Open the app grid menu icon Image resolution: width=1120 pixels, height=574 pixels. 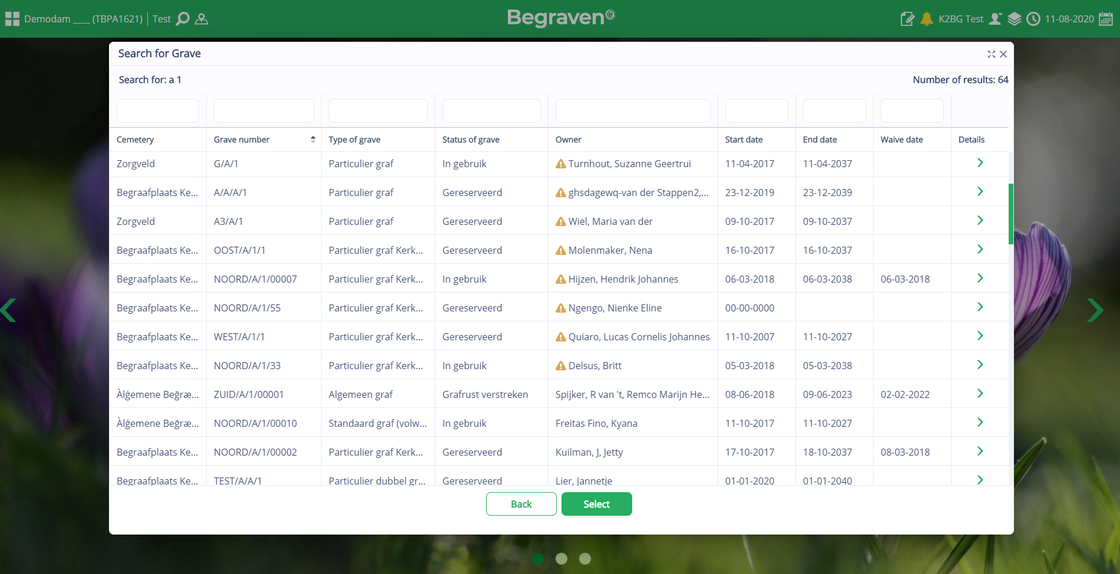click(x=12, y=19)
